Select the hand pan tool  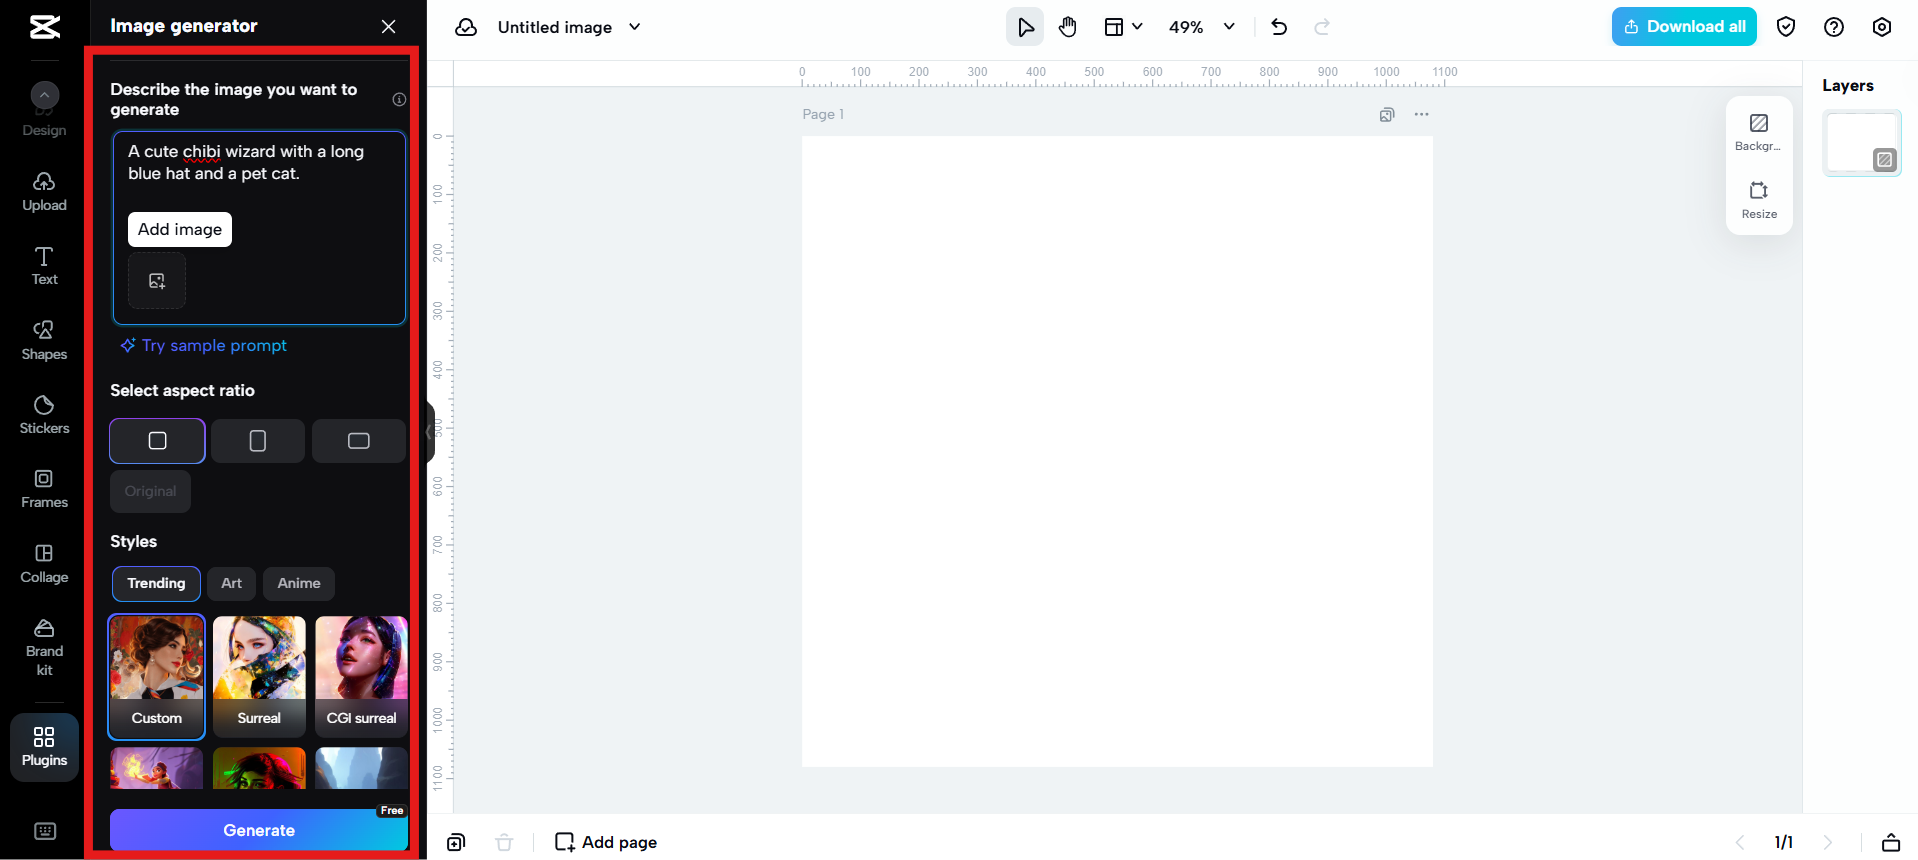1068,27
